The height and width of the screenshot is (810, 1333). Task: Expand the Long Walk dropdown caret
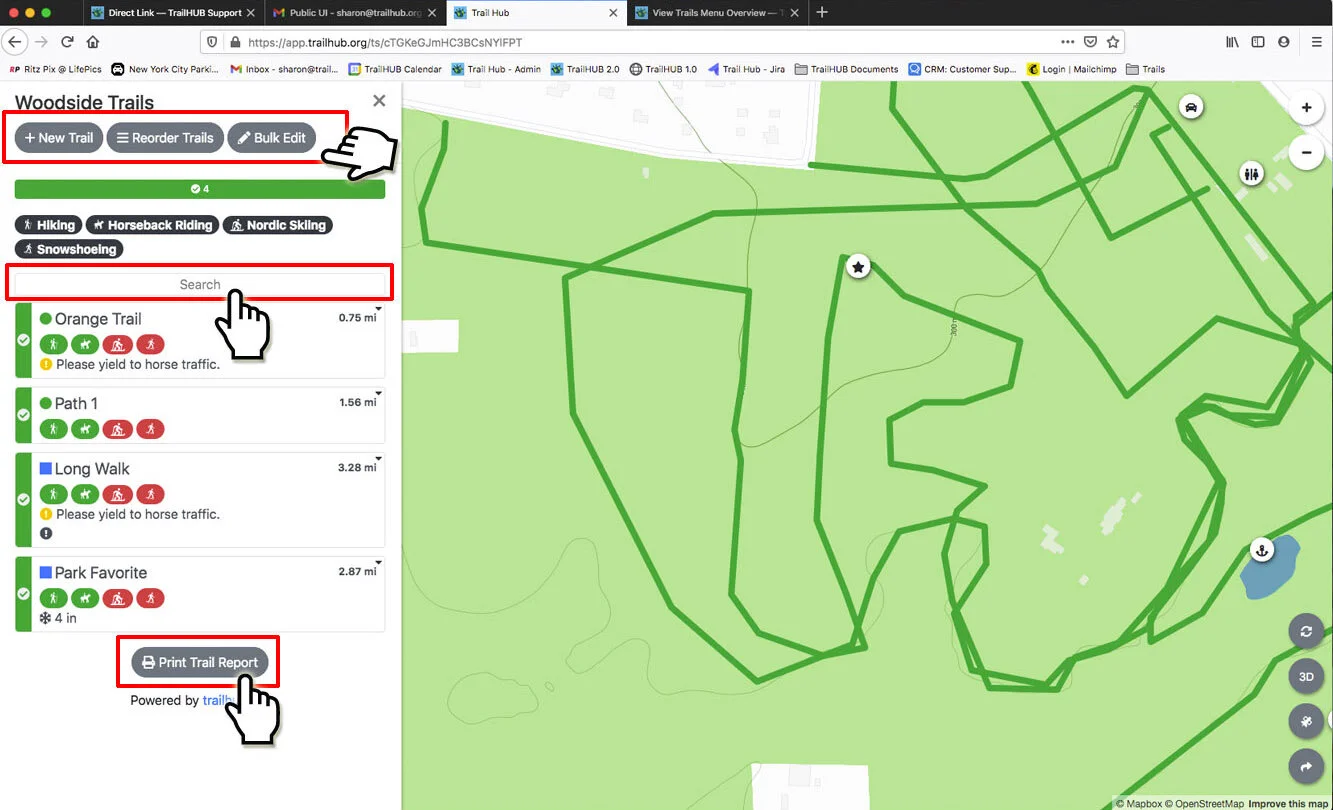(x=379, y=458)
